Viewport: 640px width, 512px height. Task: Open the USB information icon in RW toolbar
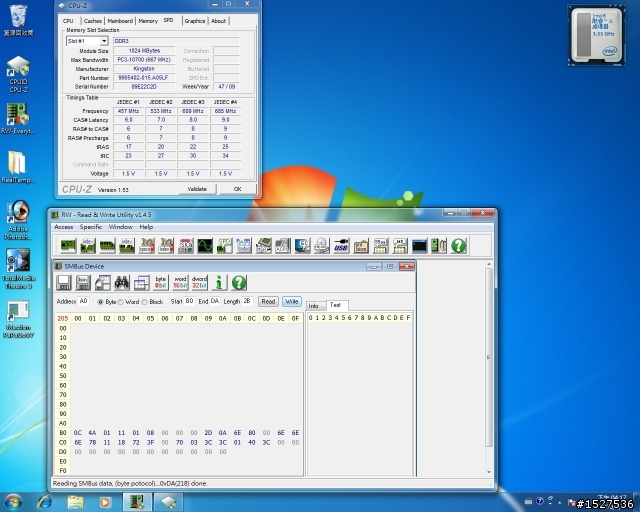click(341, 246)
